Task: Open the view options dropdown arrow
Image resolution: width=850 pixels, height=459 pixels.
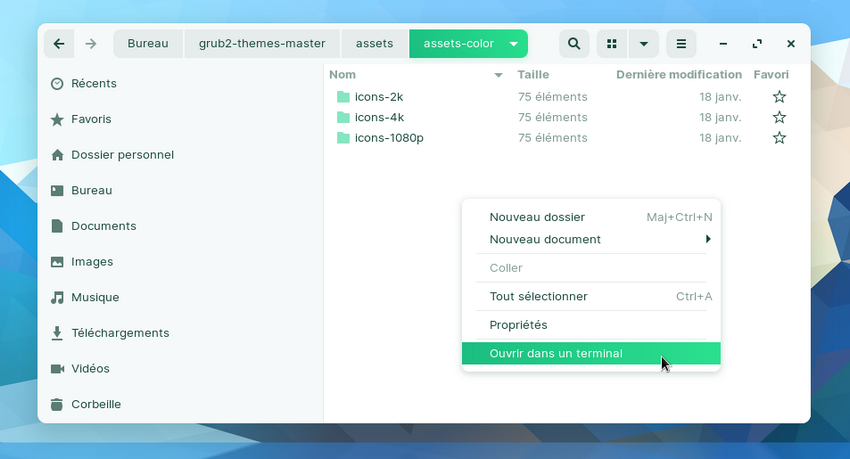Action: click(x=643, y=44)
